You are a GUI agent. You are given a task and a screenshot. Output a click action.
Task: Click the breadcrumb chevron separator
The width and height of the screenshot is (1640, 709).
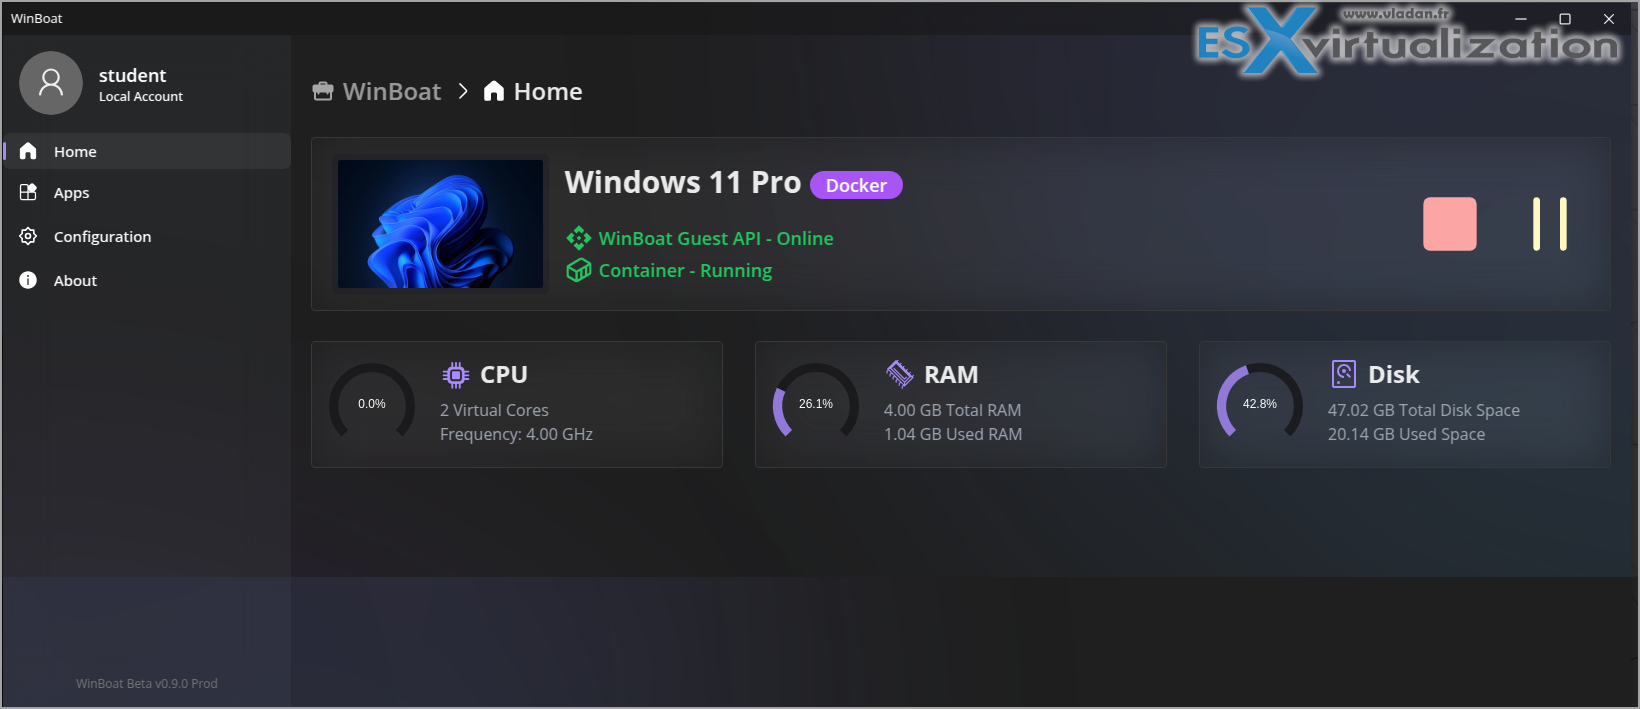pyautogui.click(x=463, y=92)
